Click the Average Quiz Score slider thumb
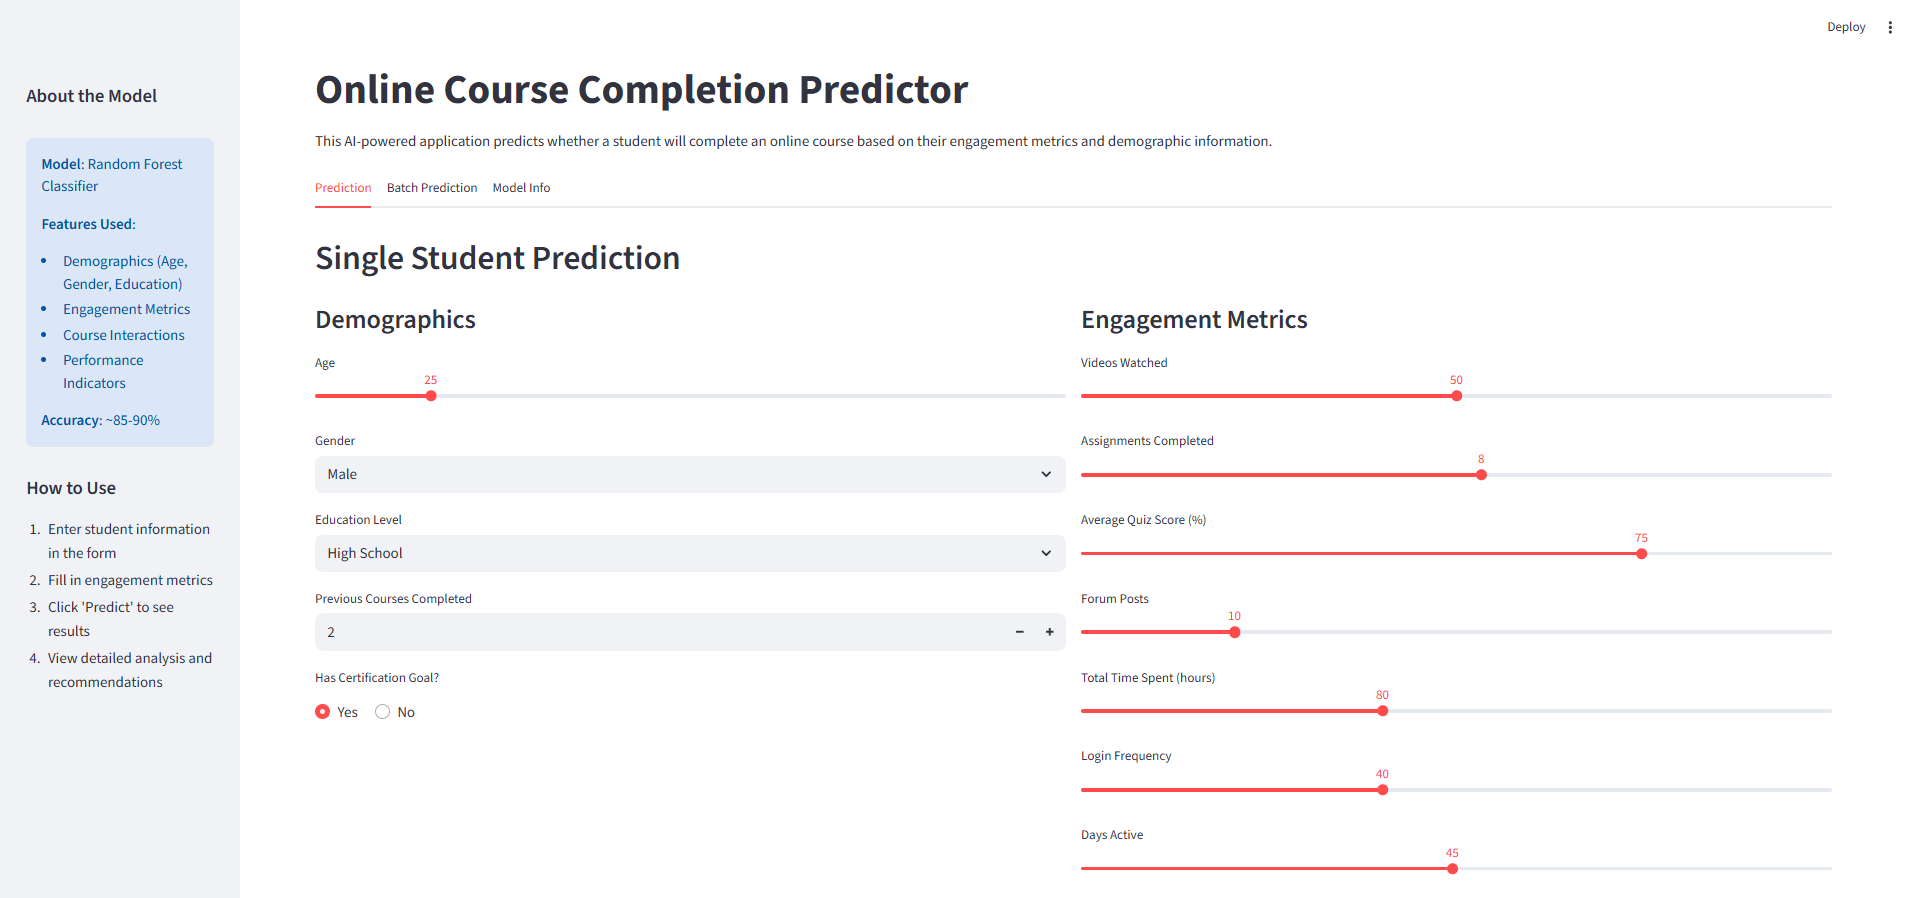Image resolution: width=1908 pixels, height=898 pixels. coord(1641,554)
